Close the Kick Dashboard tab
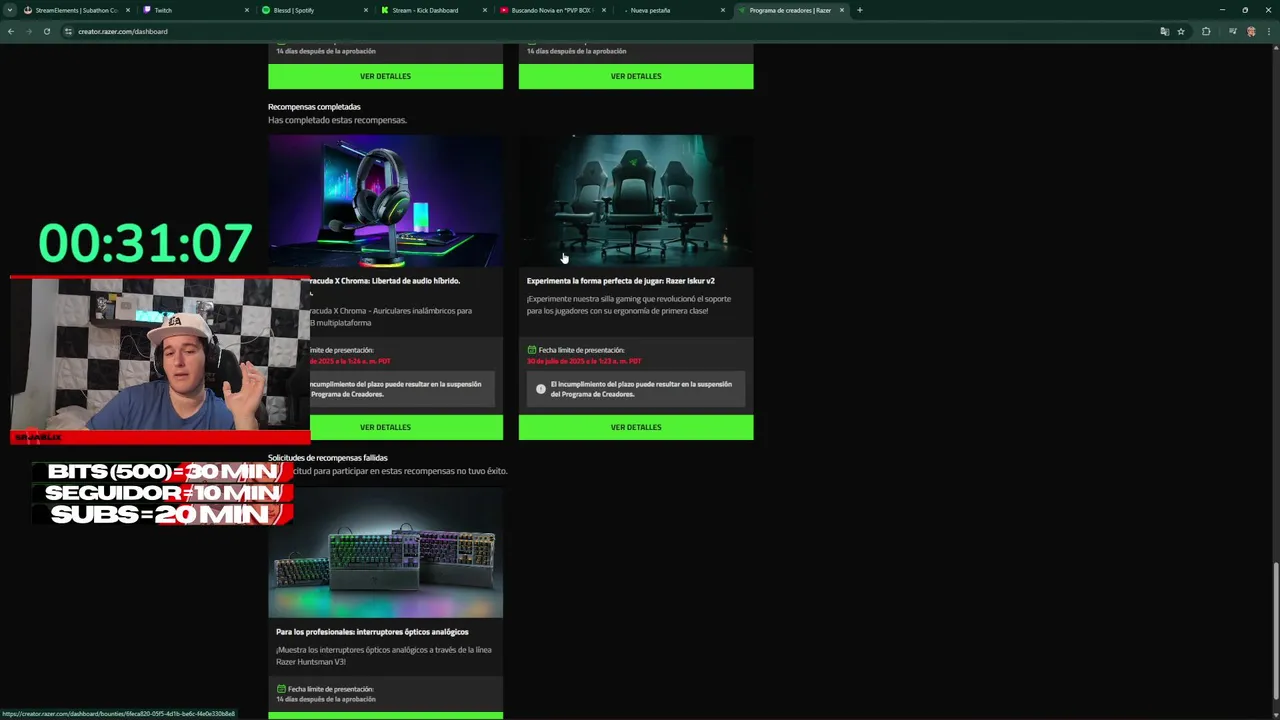The width and height of the screenshot is (1280, 720). 485,10
